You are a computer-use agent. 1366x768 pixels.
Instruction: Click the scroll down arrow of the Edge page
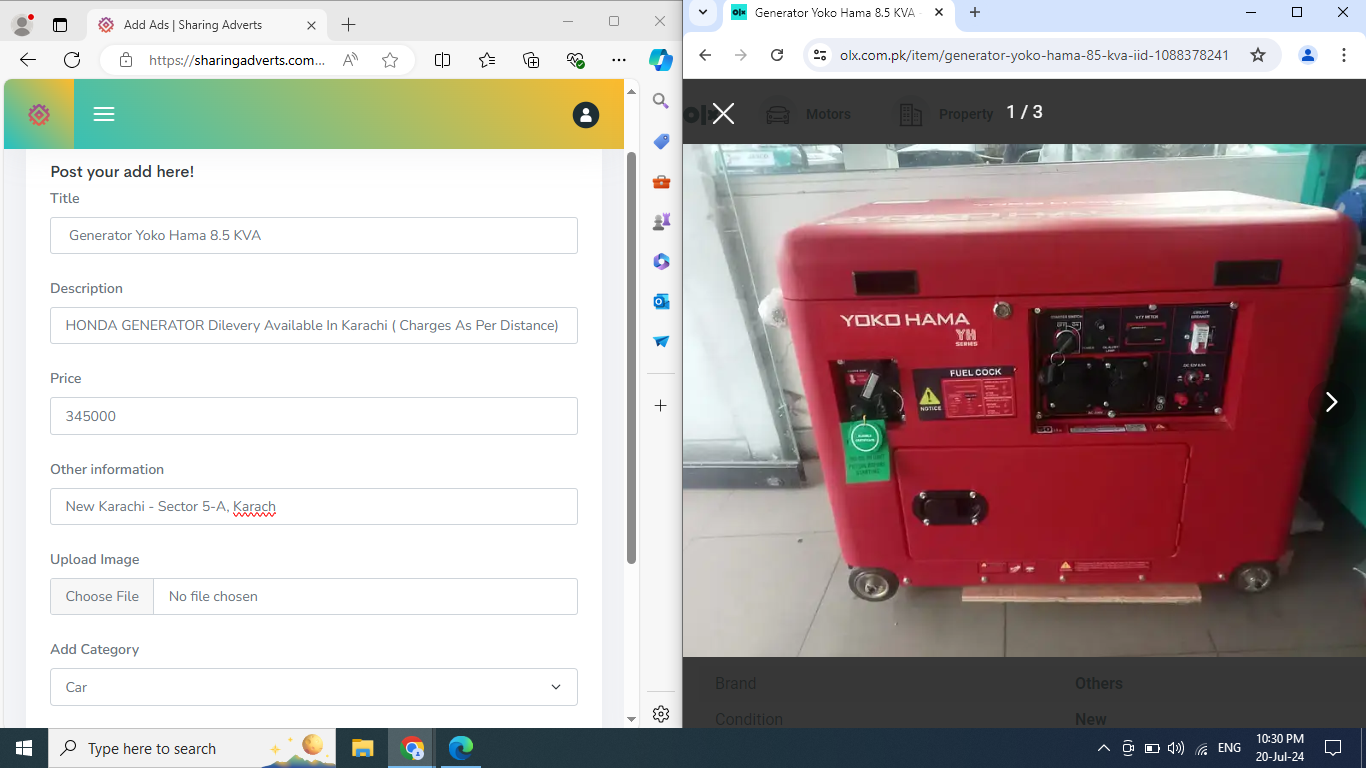pyautogui.click(x=631, y=719)
